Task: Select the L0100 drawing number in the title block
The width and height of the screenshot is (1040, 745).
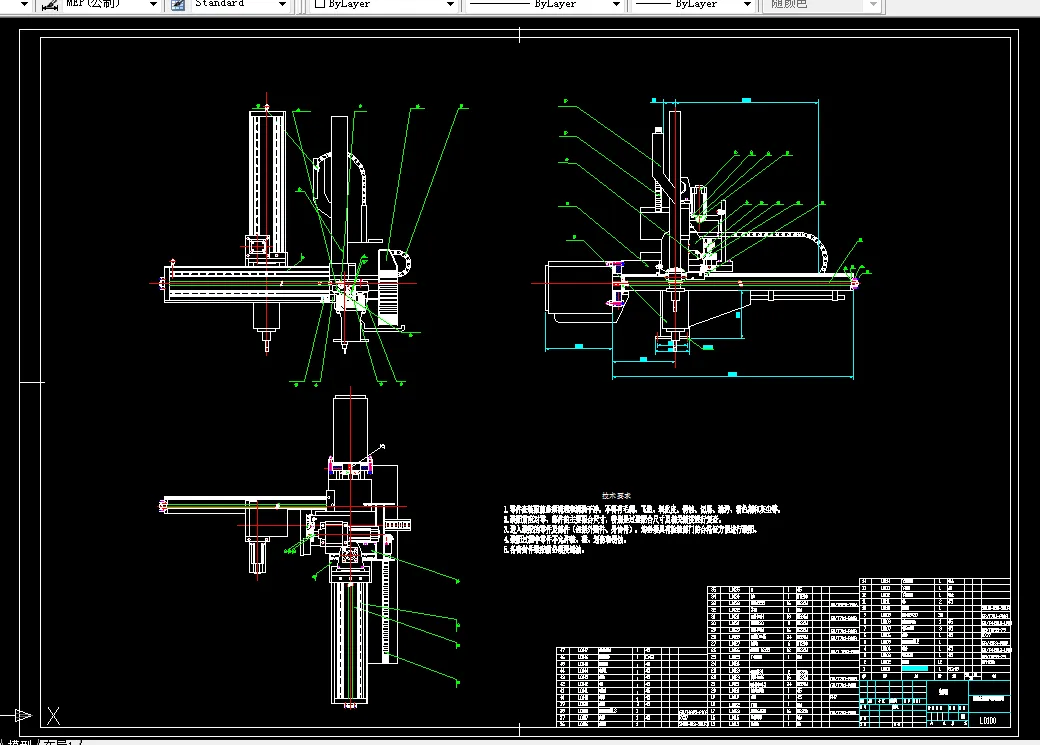Action: (988, 720)
